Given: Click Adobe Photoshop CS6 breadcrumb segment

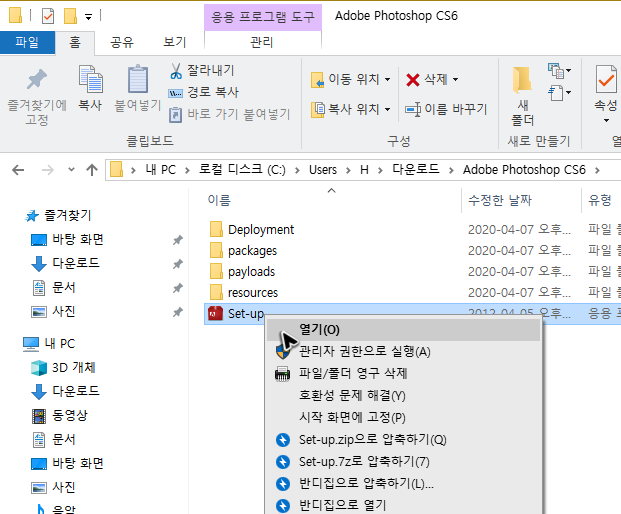Looking at the screenshot, I should pyautogui.click(x=524, y=169).
